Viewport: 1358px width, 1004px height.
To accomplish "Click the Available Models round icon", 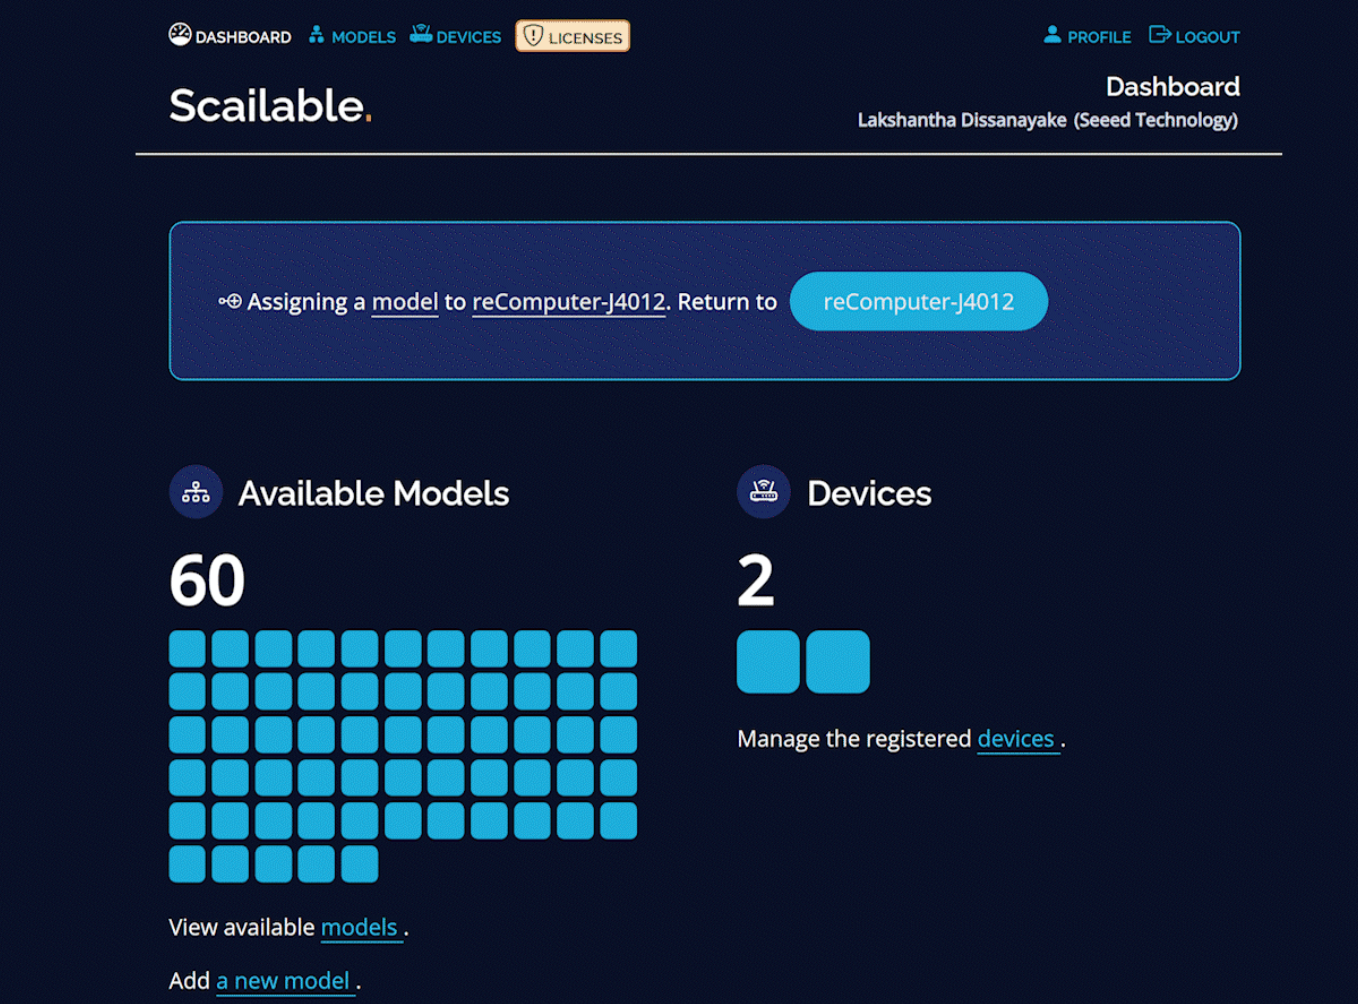I will (x=196, y=492).
